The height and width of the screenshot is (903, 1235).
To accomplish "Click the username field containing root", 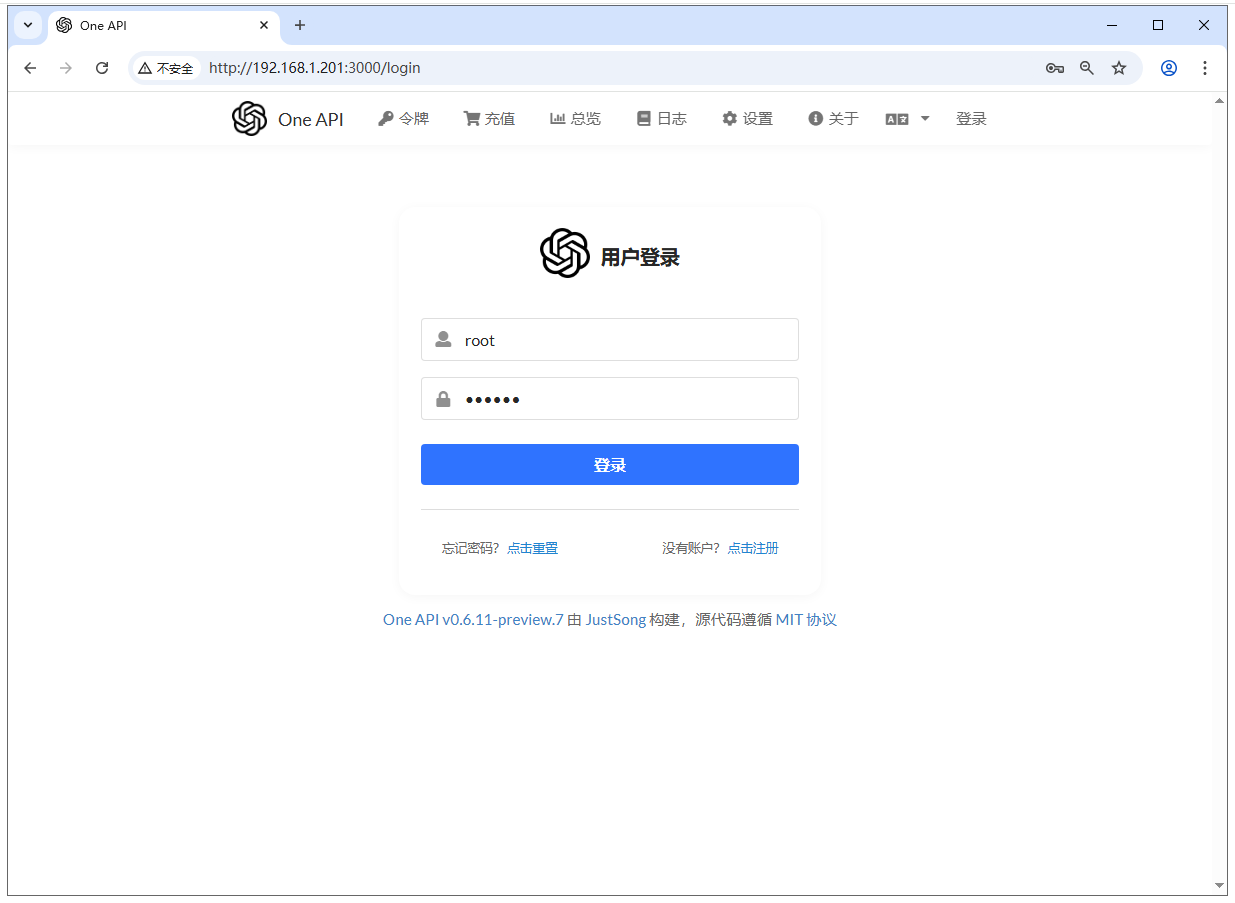I will 610,340.
